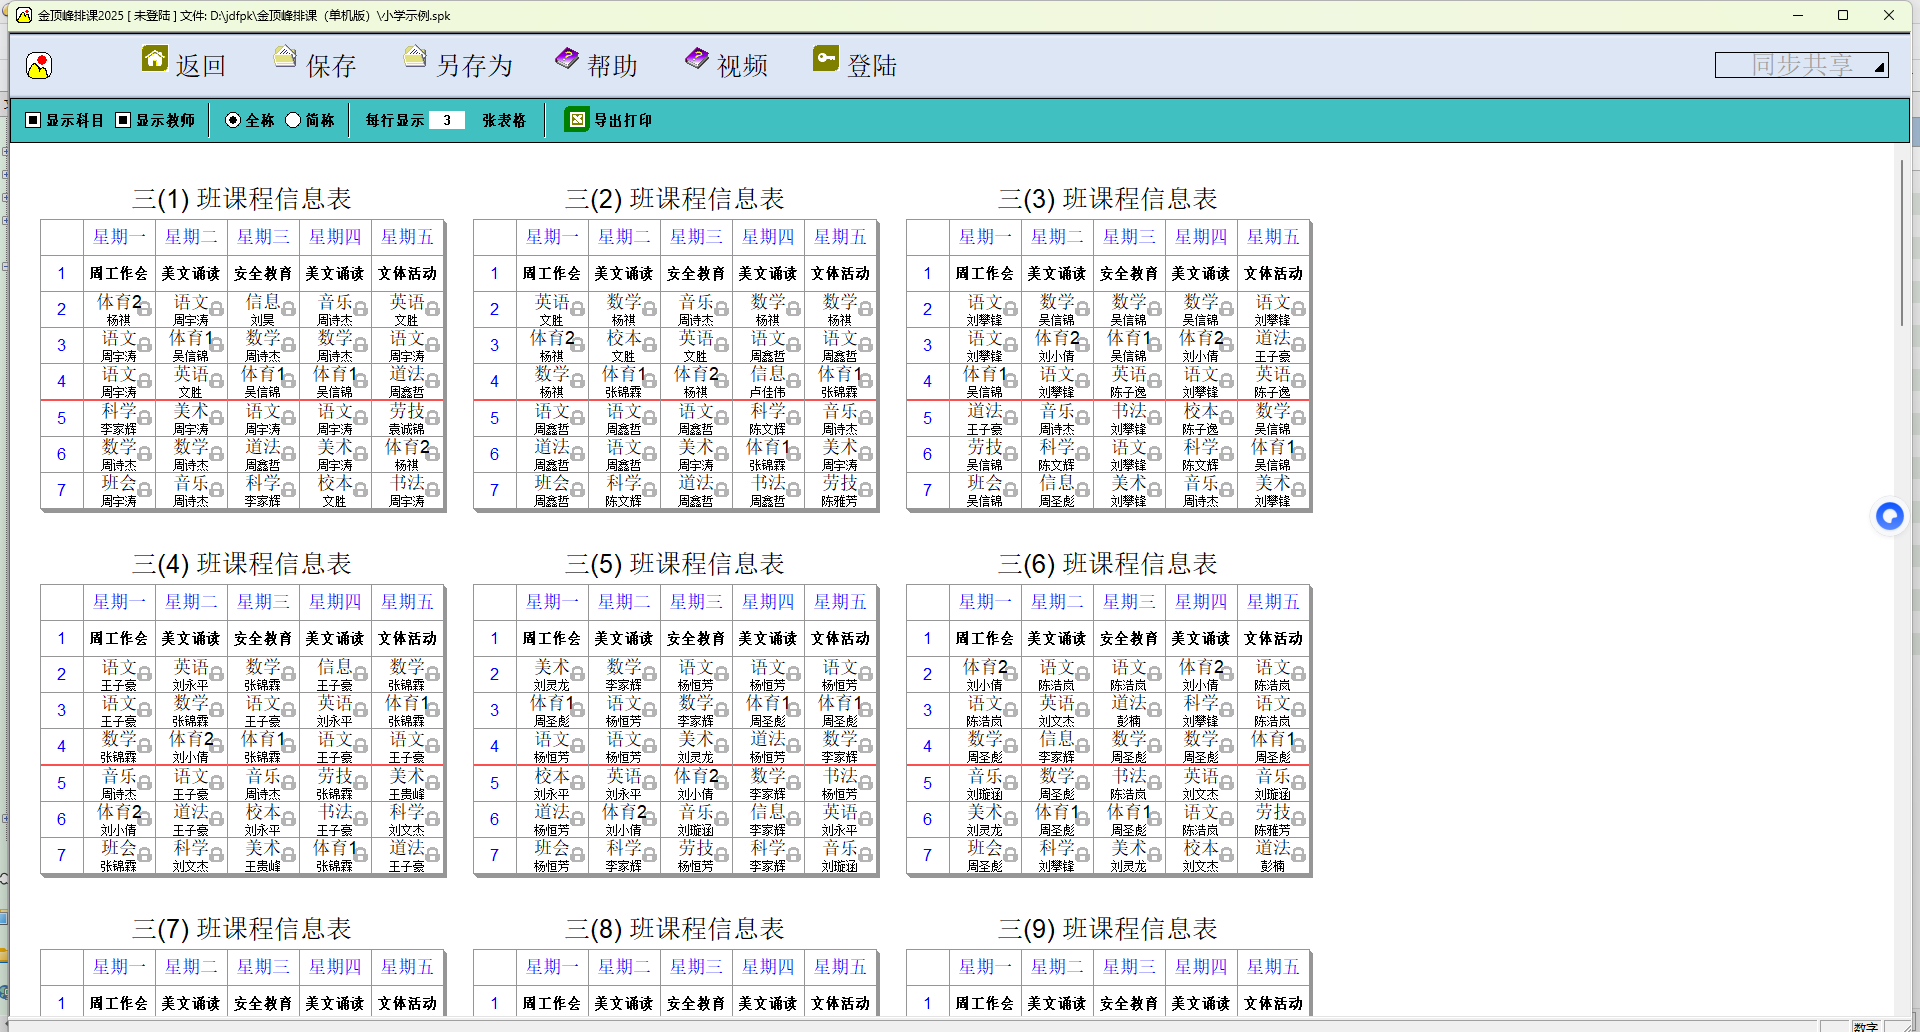This screenshot has height=1032, width=1920.
Task: Click 星期三 header in the 三(5) table
Action: [696, 602]
